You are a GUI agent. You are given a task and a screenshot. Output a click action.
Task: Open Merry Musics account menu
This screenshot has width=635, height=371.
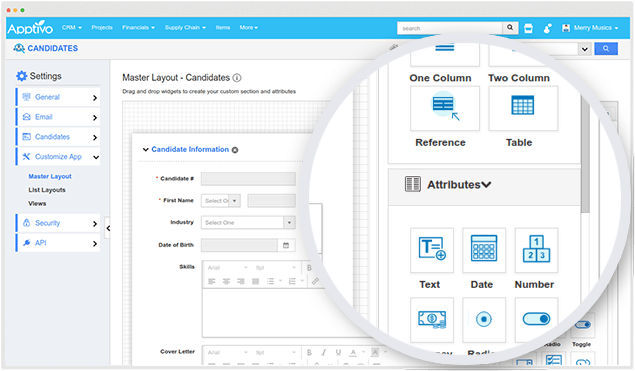590,28
